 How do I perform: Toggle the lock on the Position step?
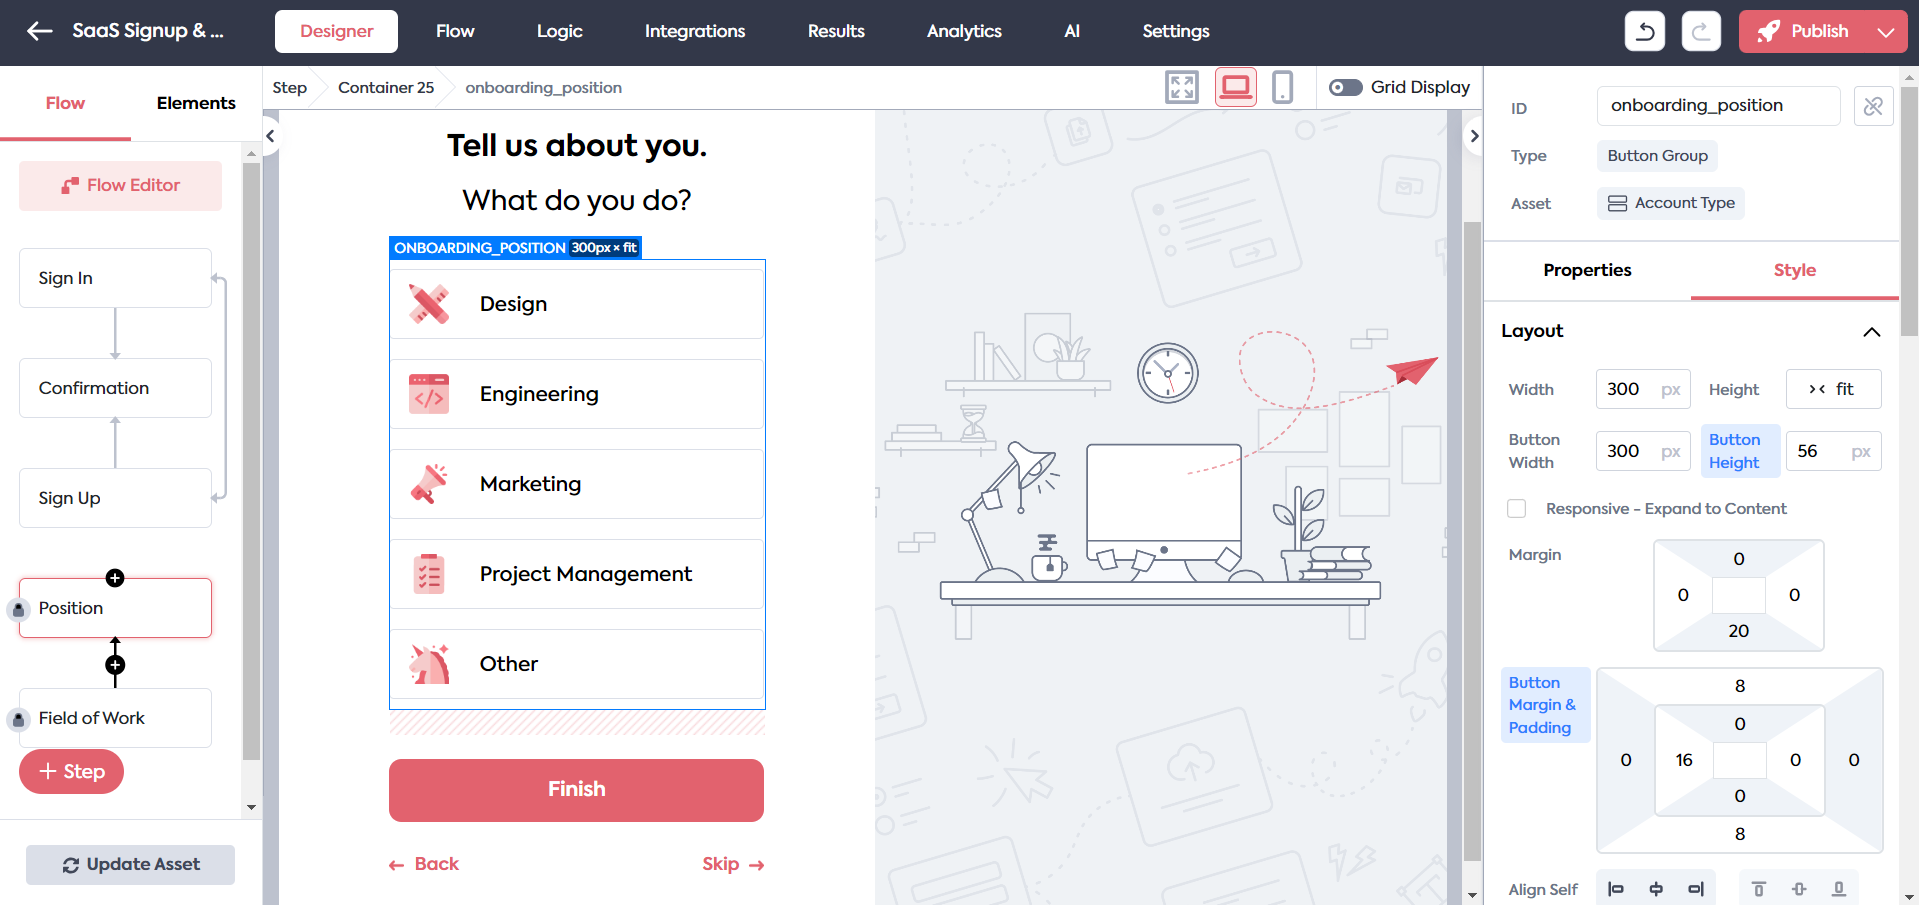click(20, 608)
